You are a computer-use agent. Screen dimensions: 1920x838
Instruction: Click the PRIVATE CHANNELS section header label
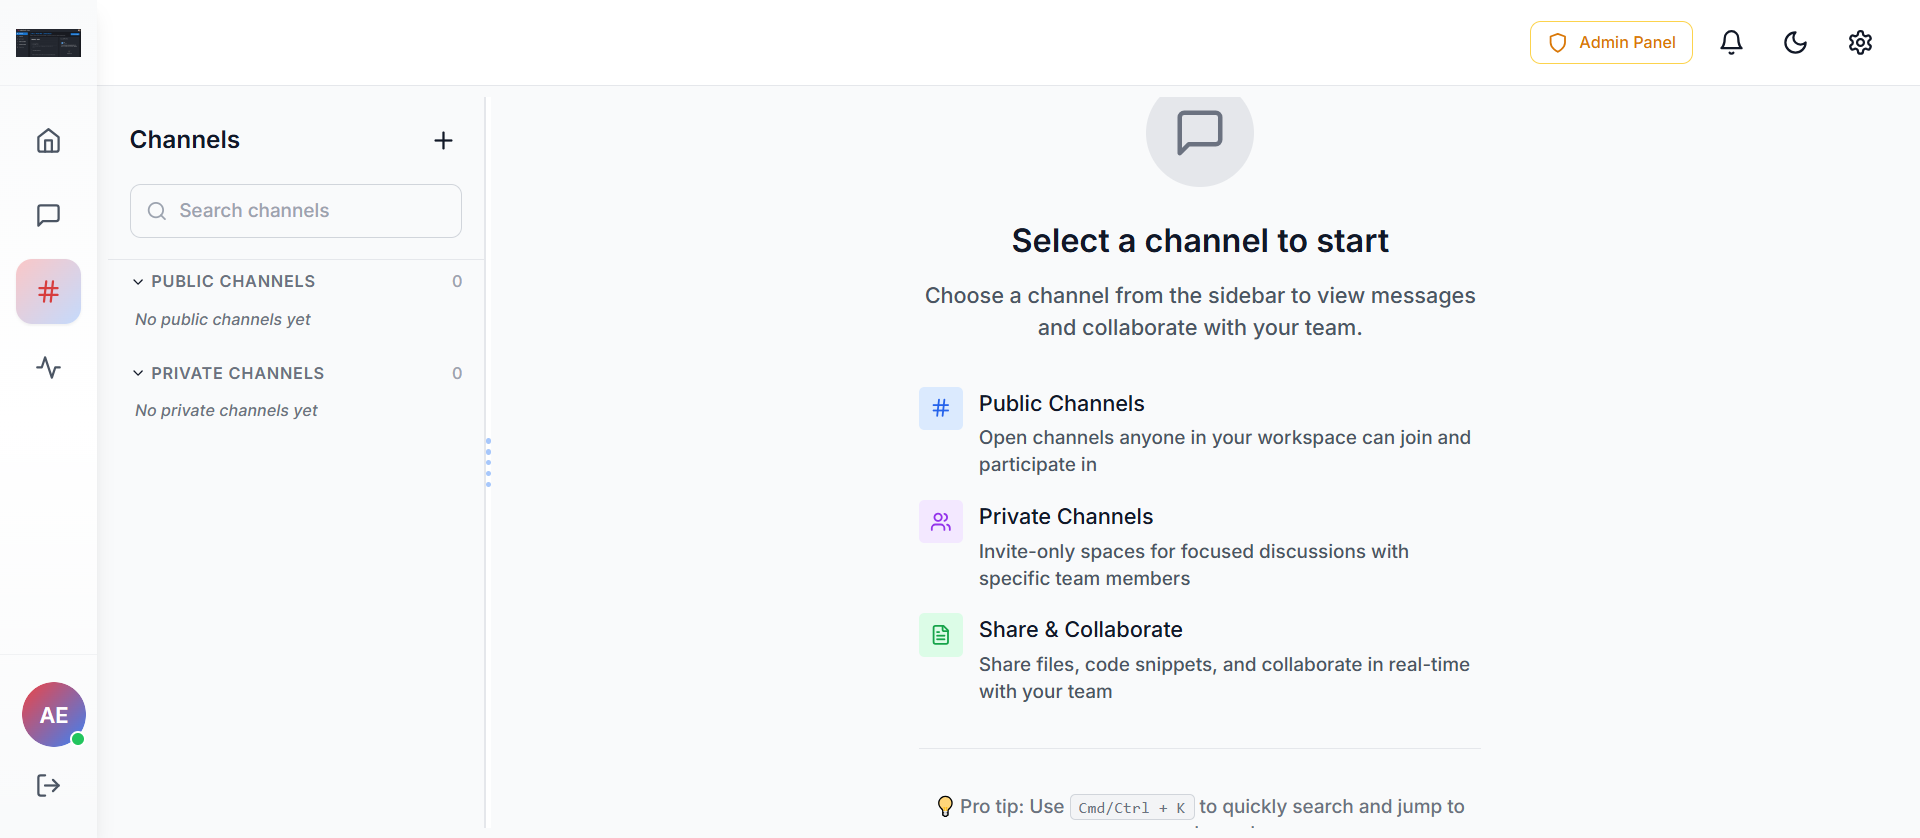tap(237, 373)
